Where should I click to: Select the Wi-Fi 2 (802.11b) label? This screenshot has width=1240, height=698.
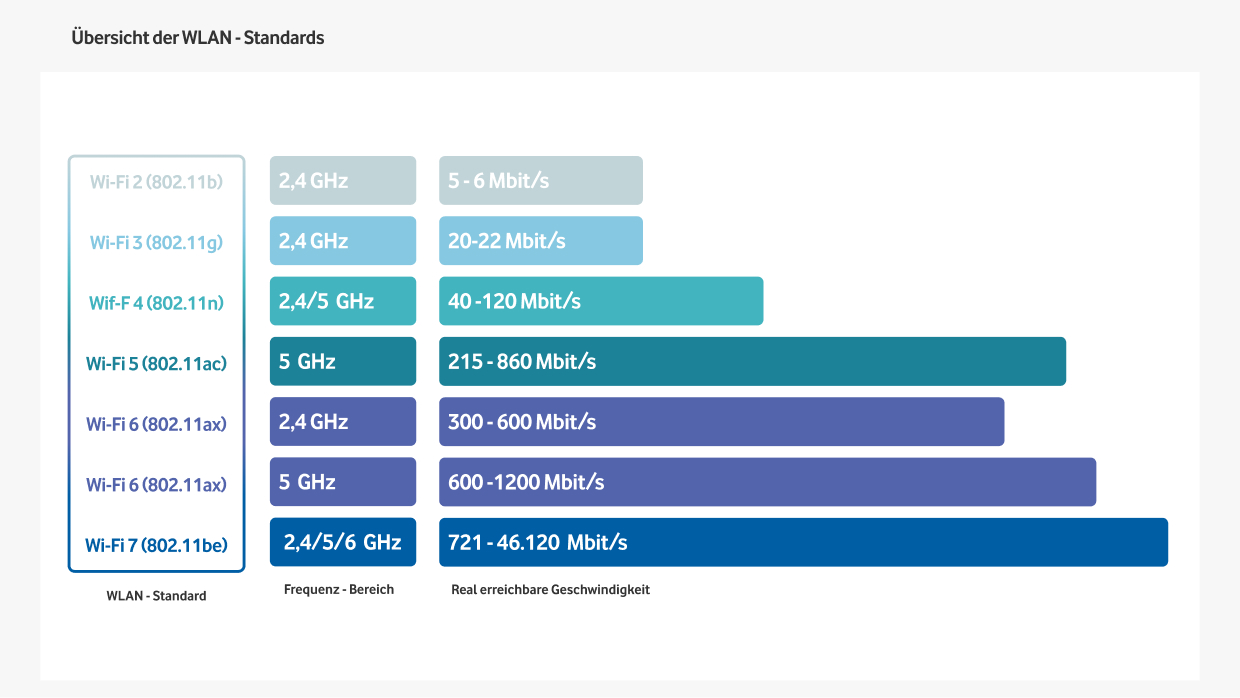156,182
